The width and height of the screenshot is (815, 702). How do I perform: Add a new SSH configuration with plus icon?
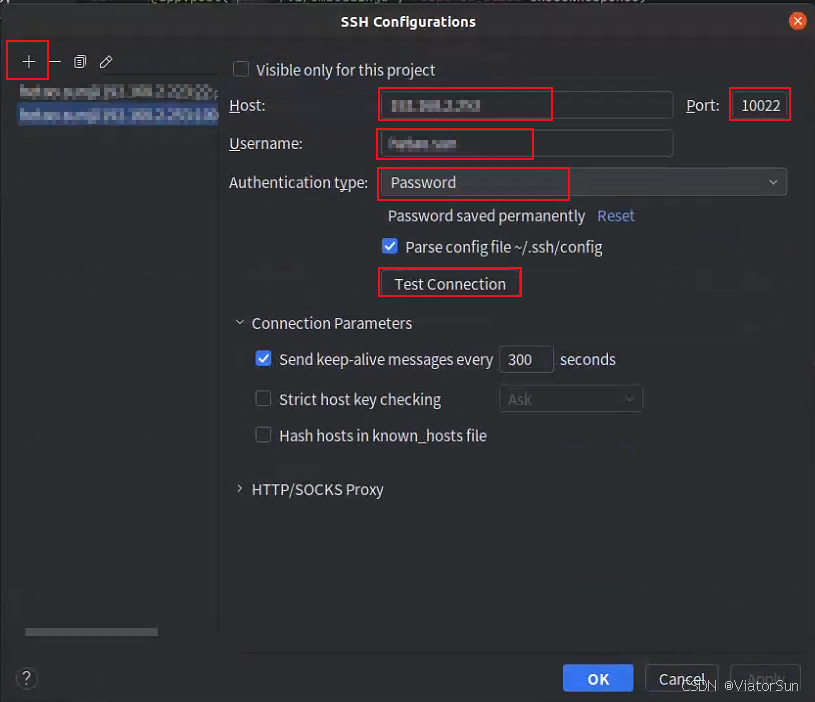29,62
